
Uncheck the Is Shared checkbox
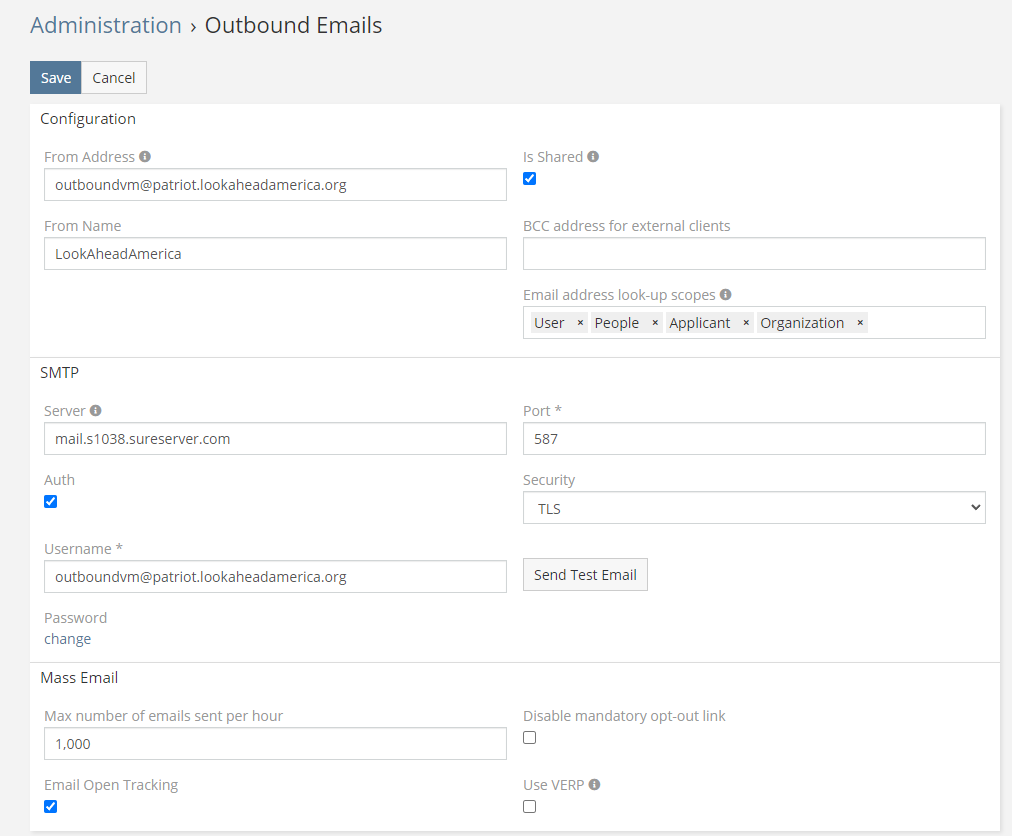[x=530, y=179]
